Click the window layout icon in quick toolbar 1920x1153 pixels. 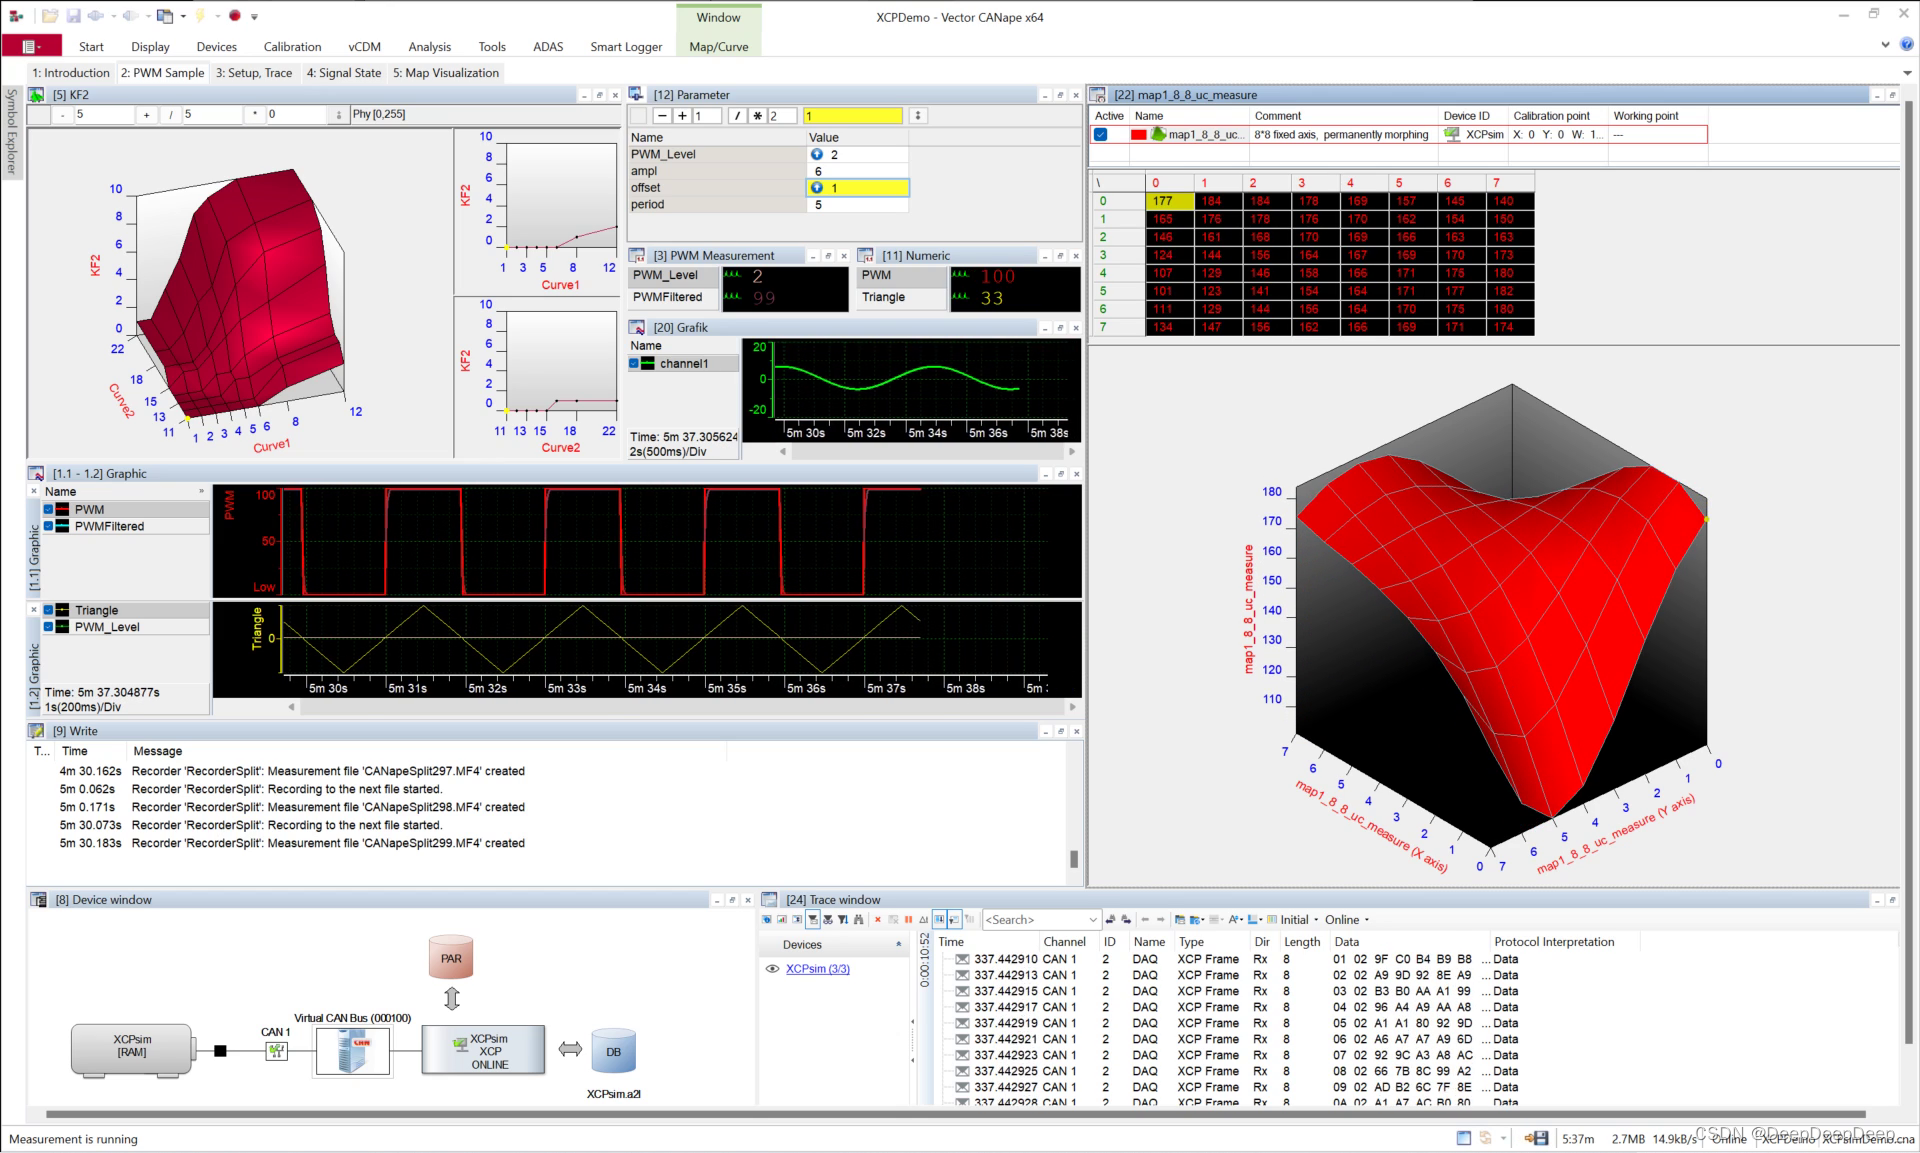click(165, 16)
